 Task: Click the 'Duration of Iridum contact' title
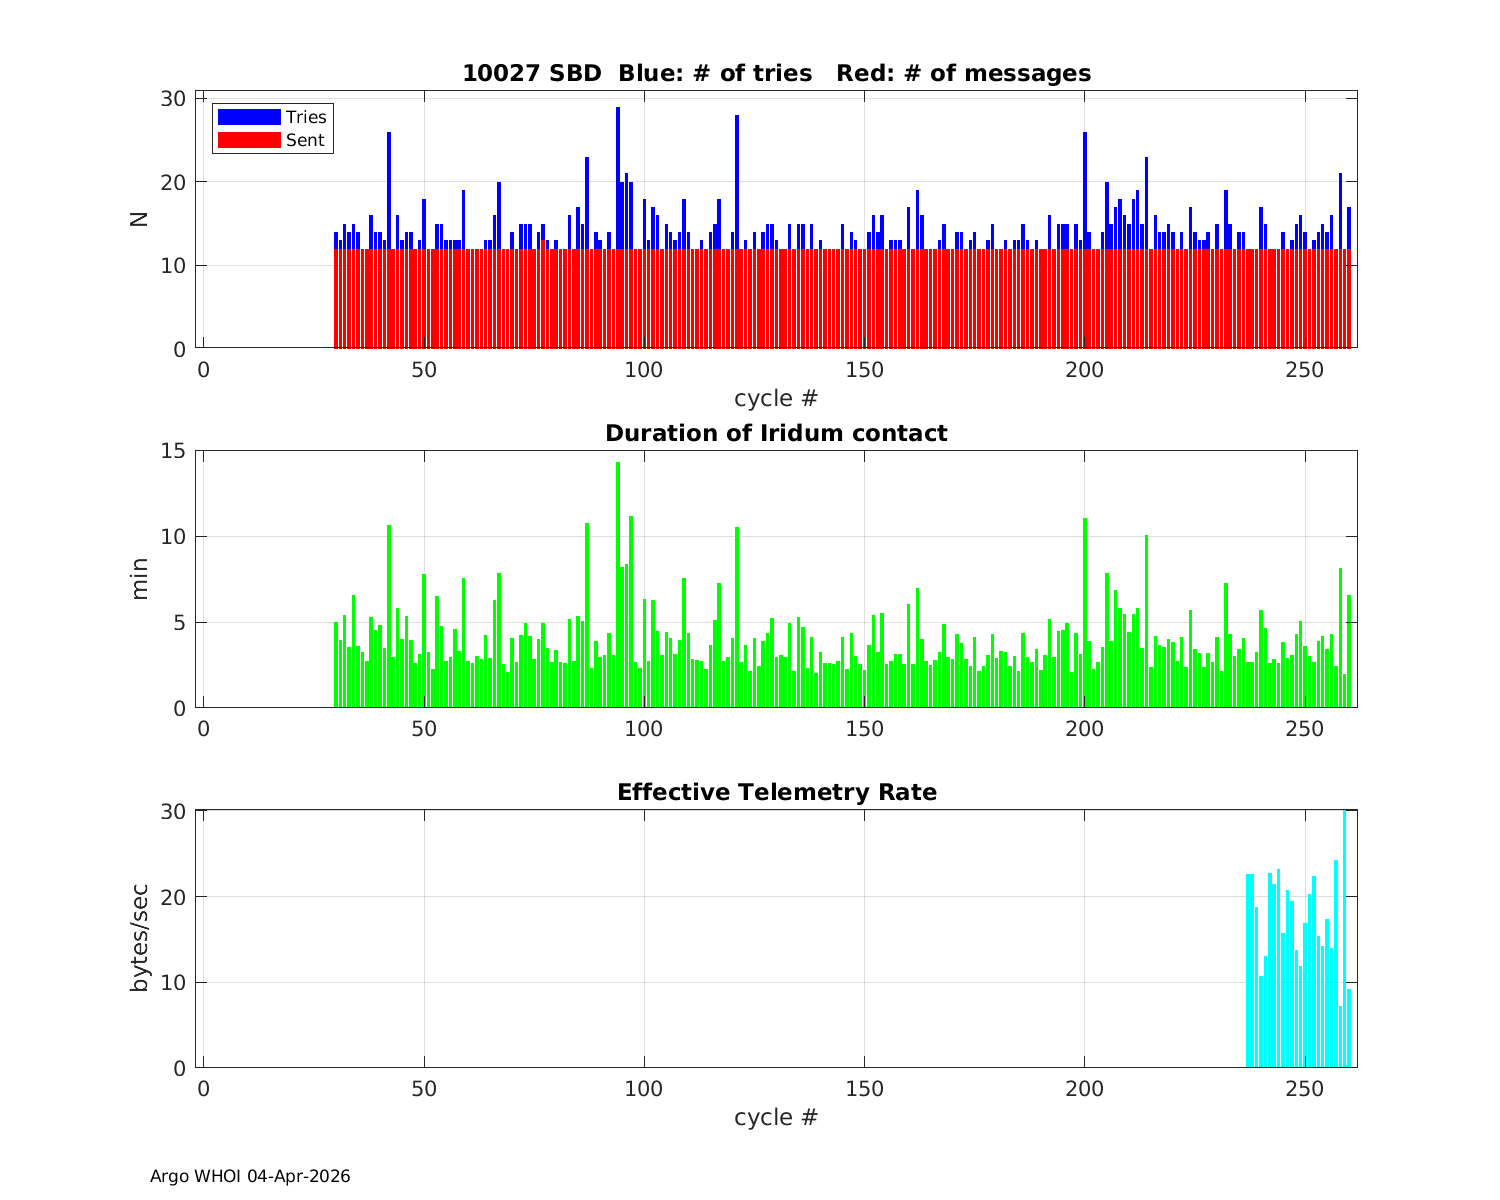click(776, 433)
